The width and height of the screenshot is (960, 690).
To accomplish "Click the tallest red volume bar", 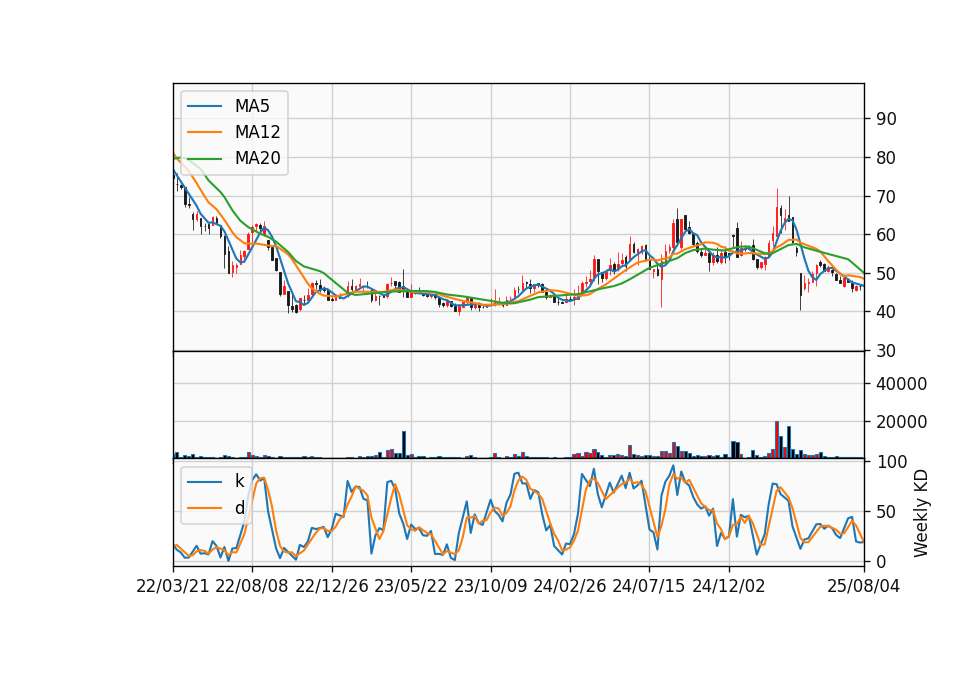I will point(777,440).
